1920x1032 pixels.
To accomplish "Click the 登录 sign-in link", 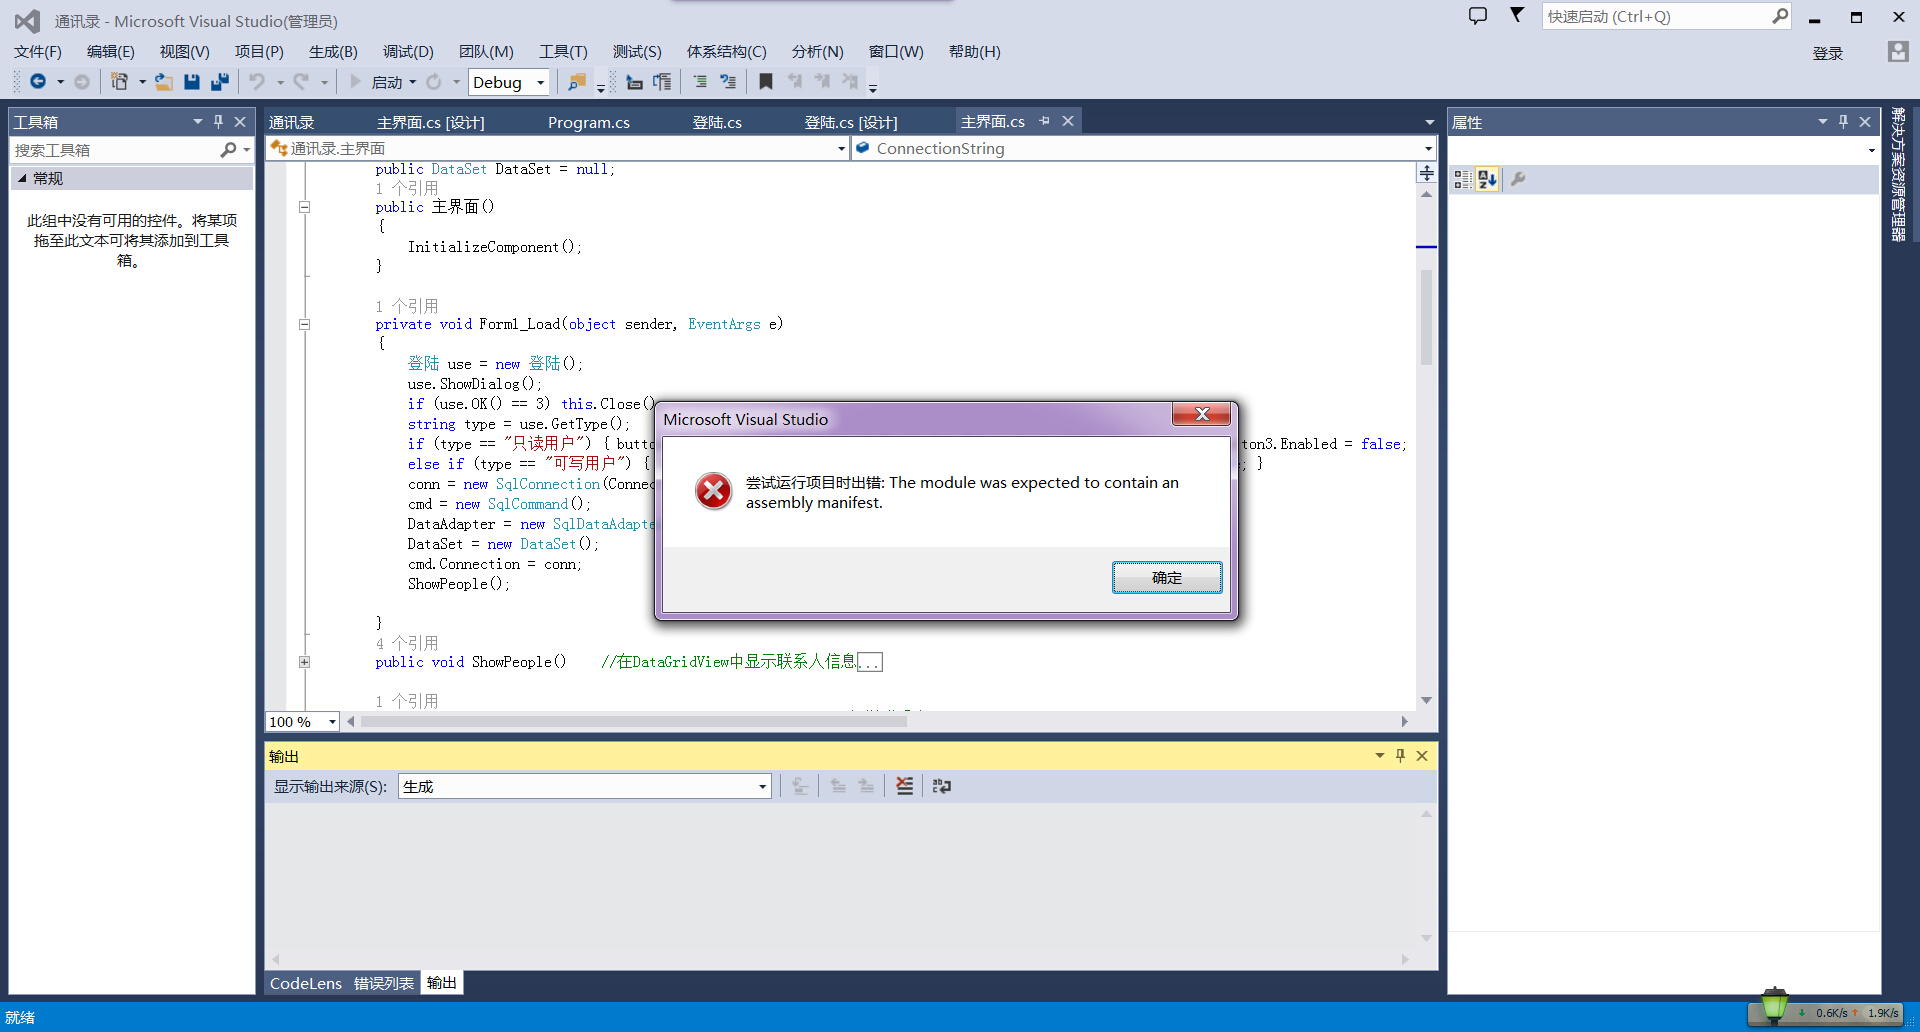I will (x=1828, y=53).
